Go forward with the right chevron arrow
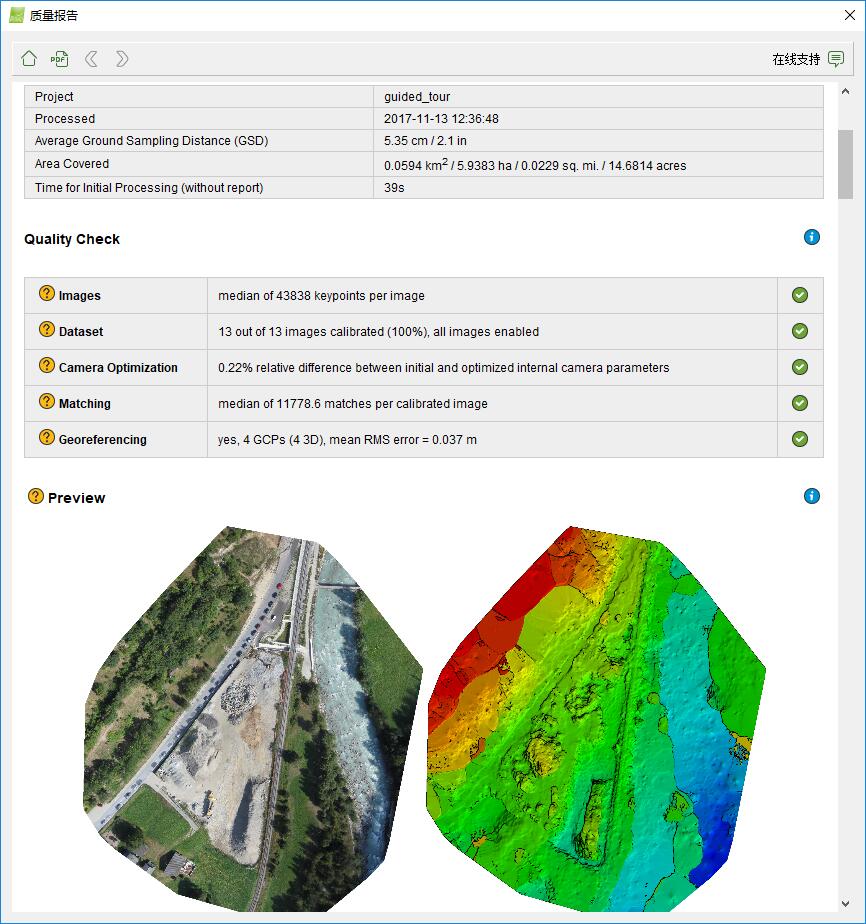Viewport: 866px width, 924px height. click(x=122, y=59)
